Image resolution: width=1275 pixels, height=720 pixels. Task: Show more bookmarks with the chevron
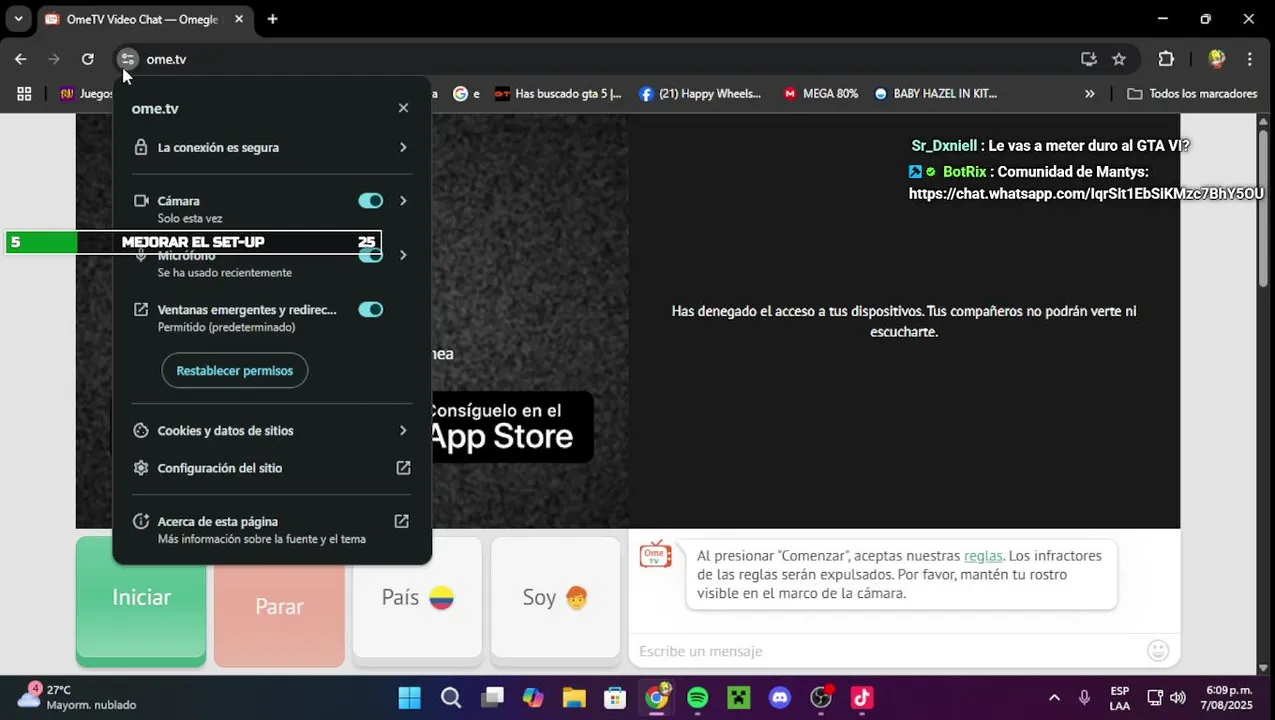tap(1089, 94)
